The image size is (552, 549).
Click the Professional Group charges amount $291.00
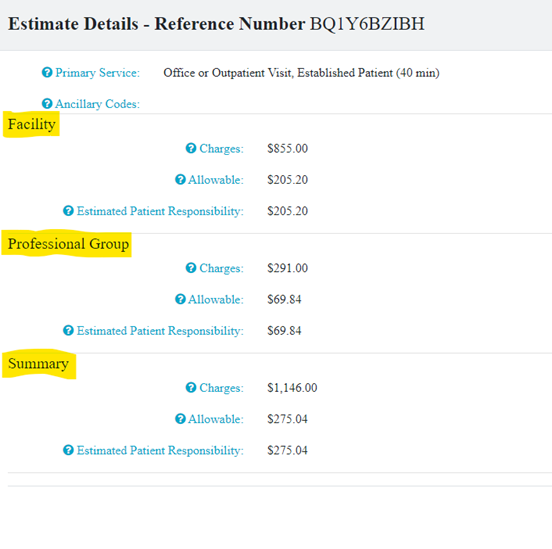click(288, 268)
